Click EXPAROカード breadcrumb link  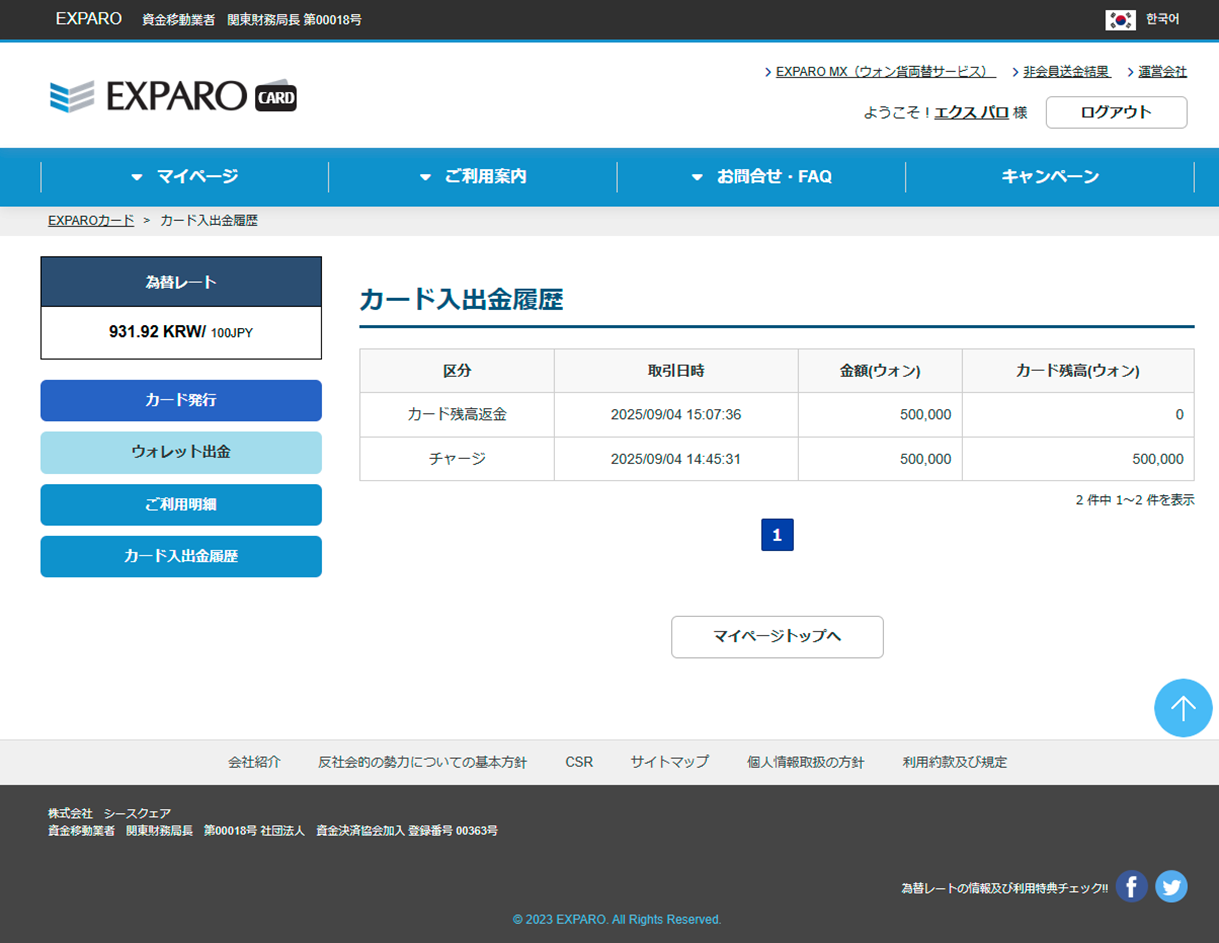point(91,220)
